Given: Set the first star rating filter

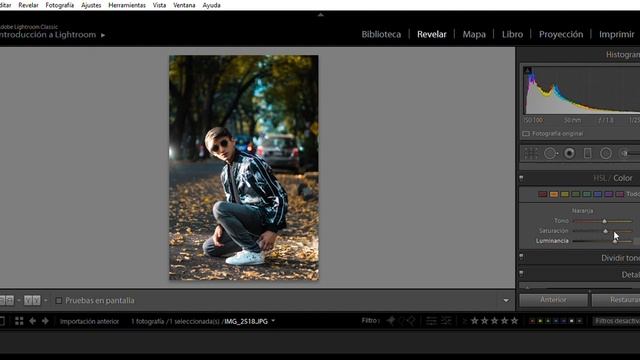Looking at the screenshot, I should coord(474,321).
